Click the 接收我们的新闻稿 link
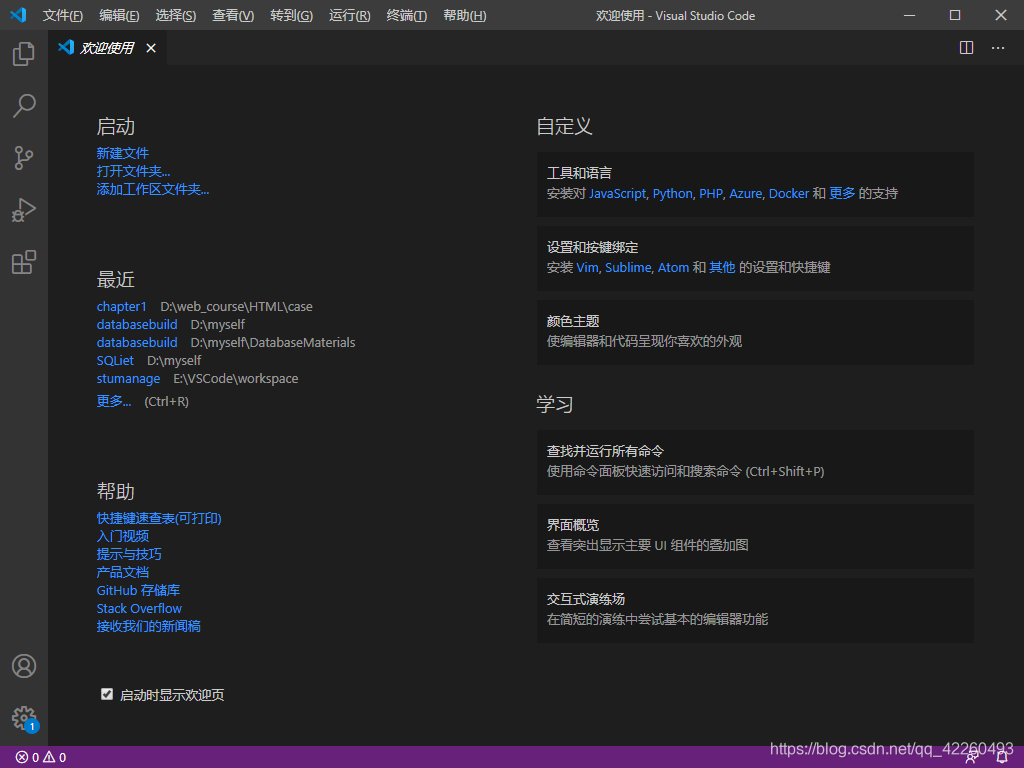1024x768 pixels. click(148, 626)
